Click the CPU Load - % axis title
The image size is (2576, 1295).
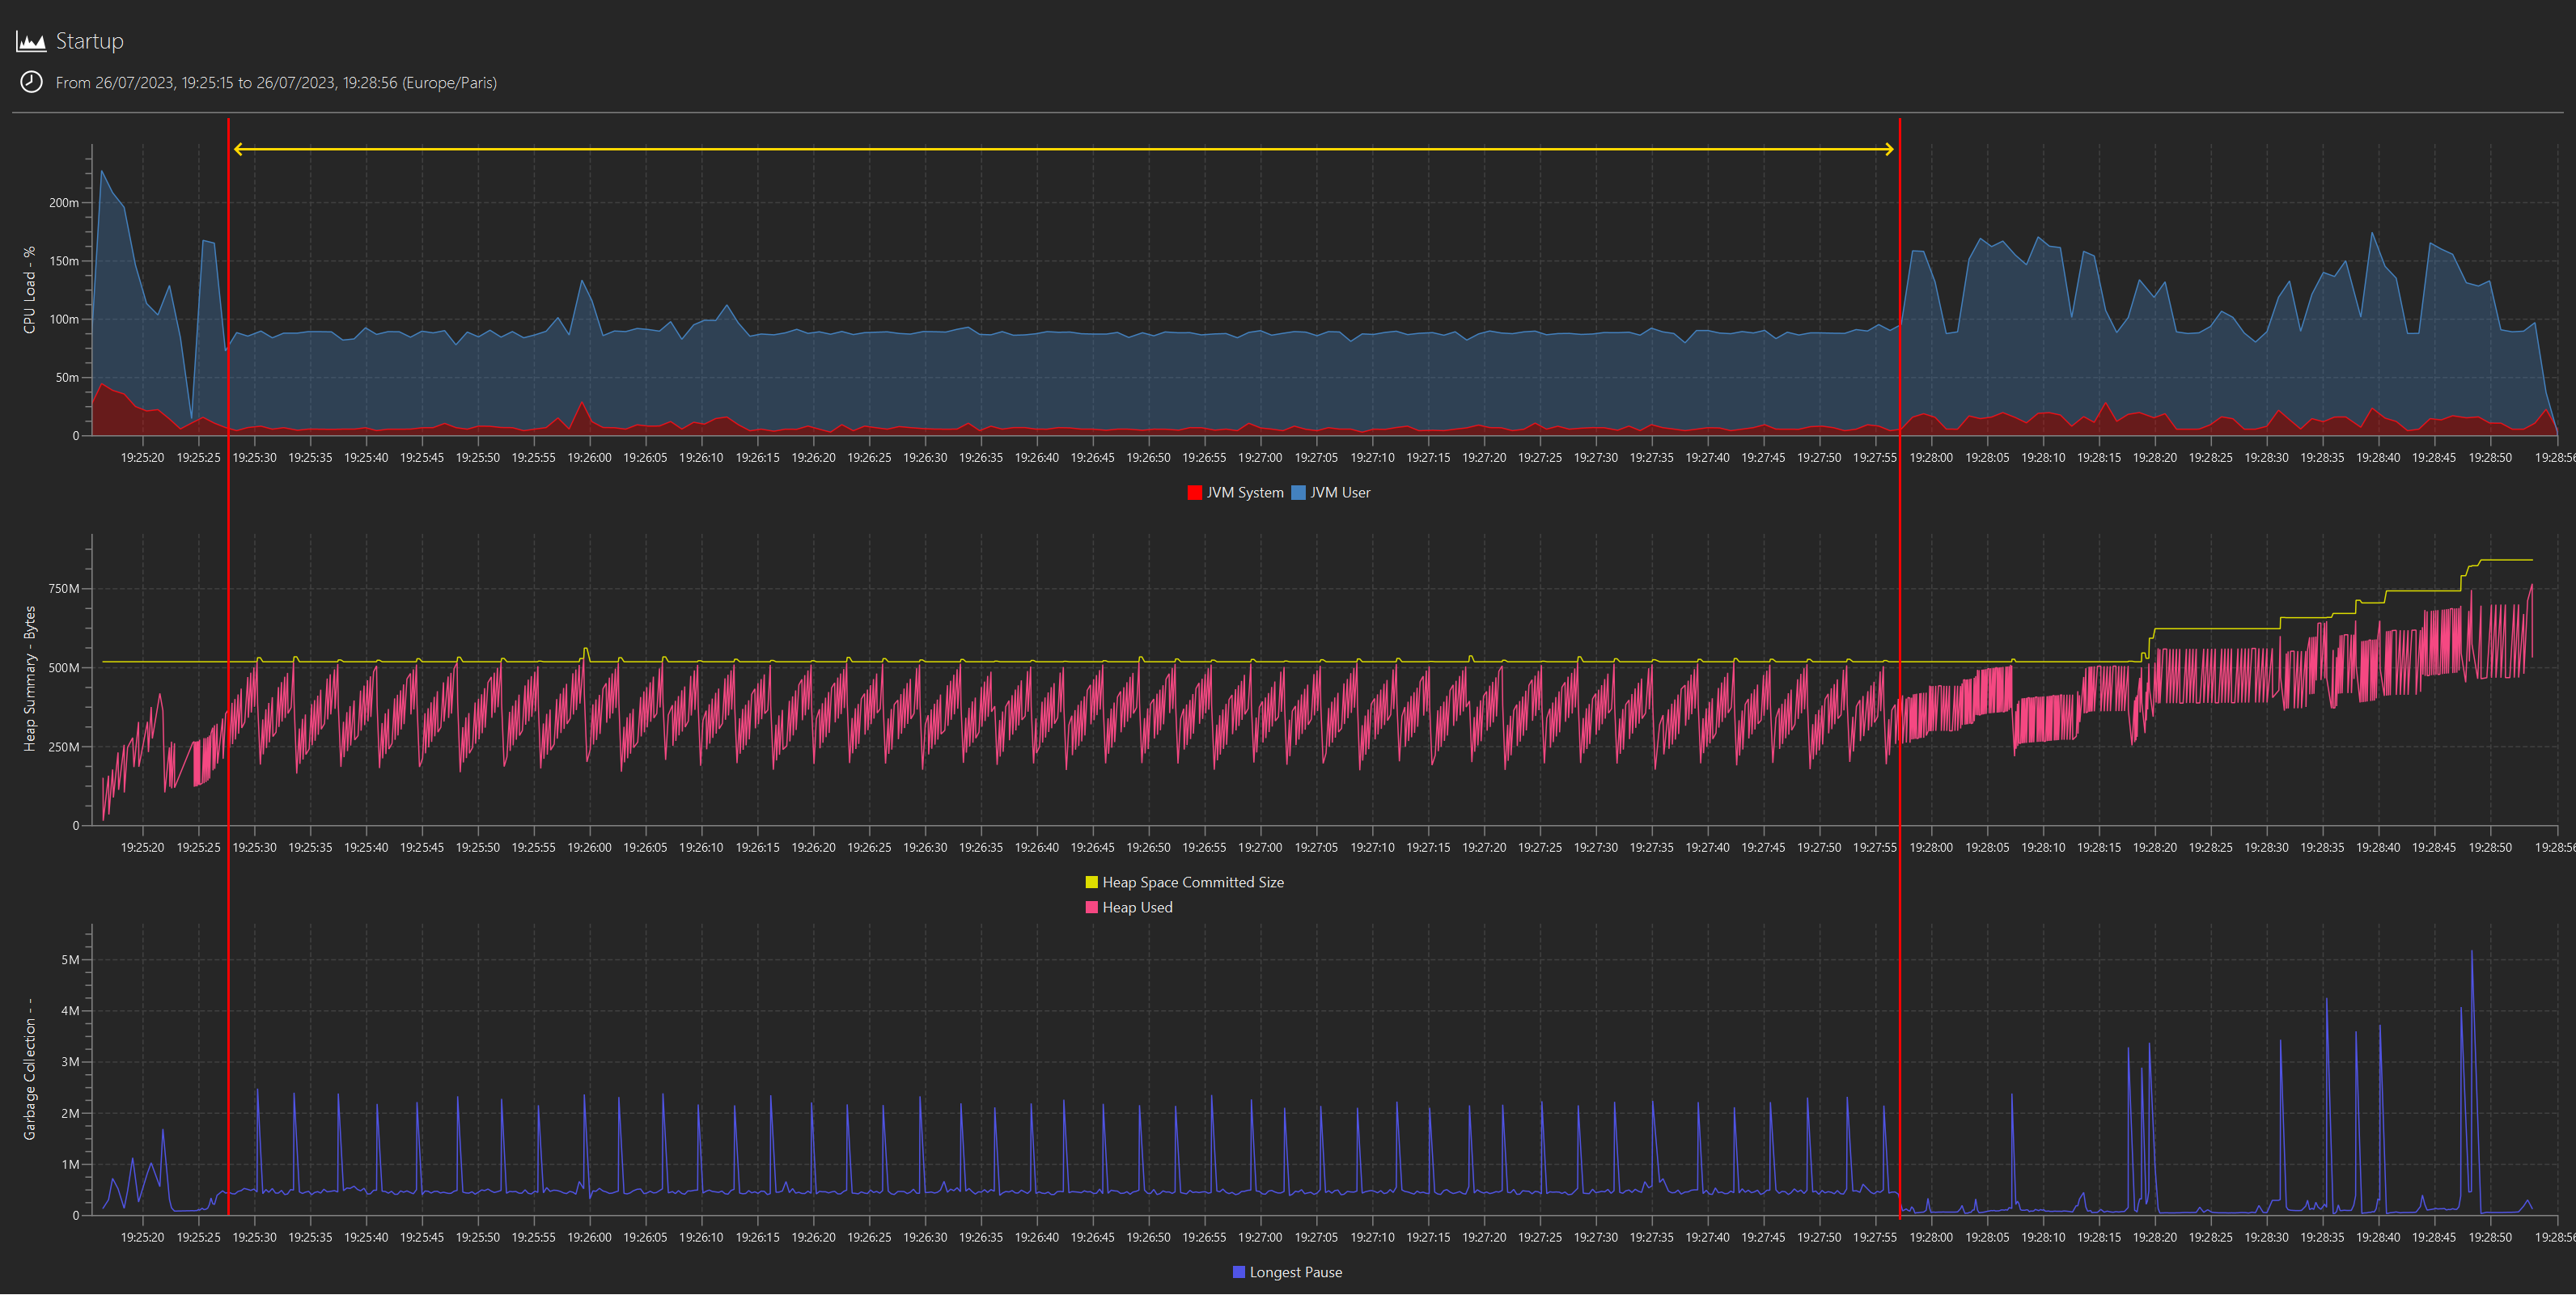coord(29,290)
